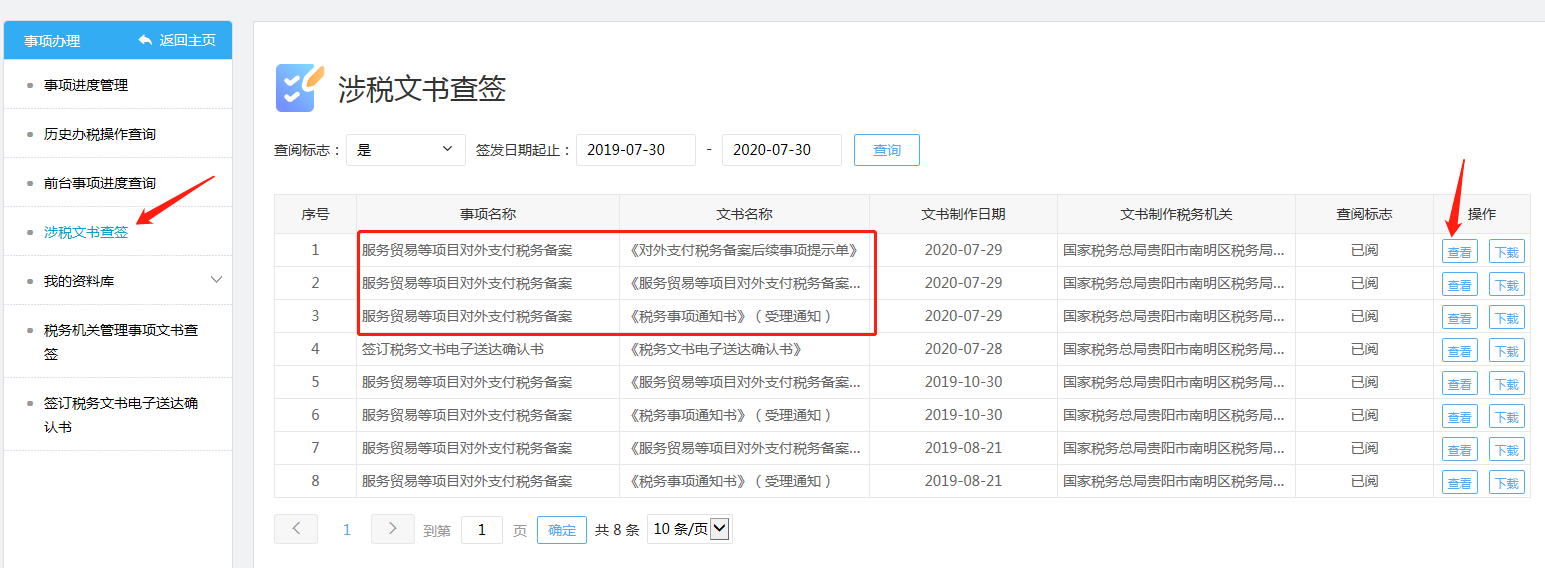Open the 查阅标志 dropdown
The width and height of the screenshot is (1545, 568).
405,150
